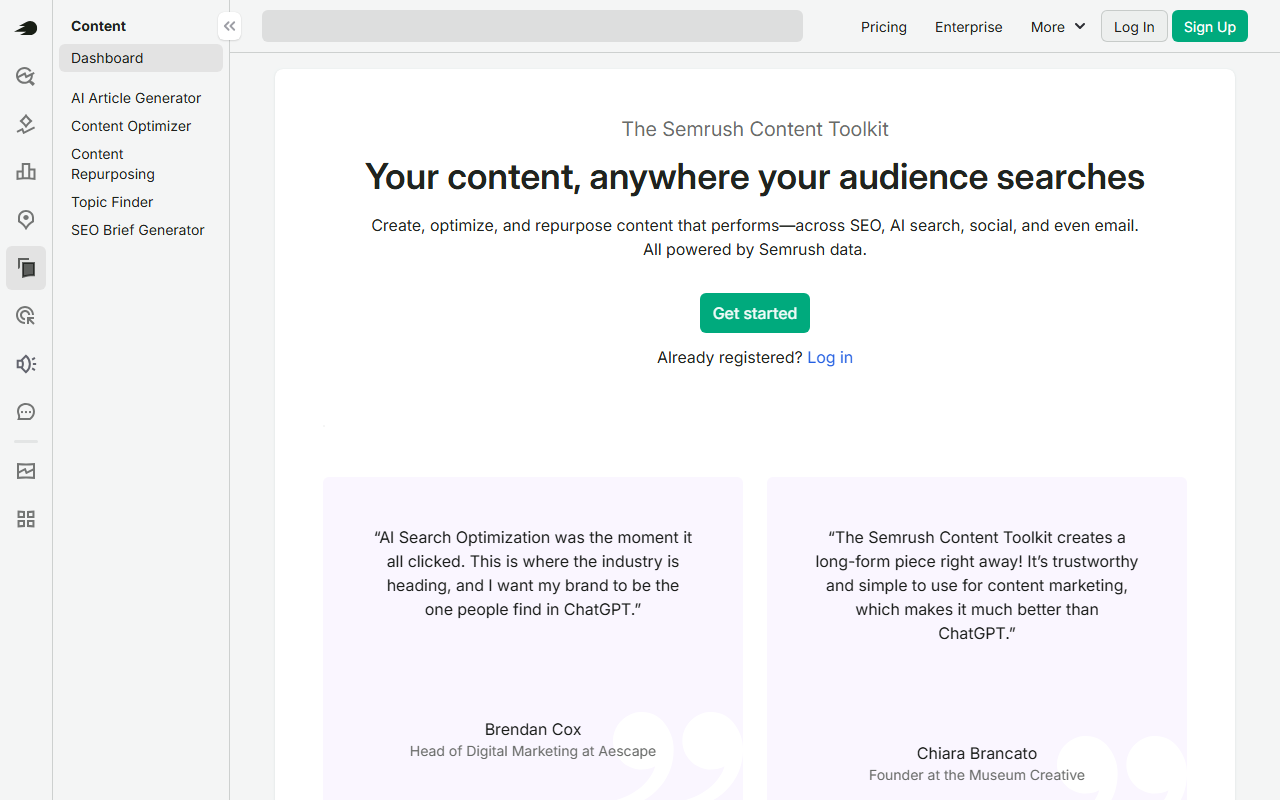Go to the Enterprise page

[x=969, y=27]
